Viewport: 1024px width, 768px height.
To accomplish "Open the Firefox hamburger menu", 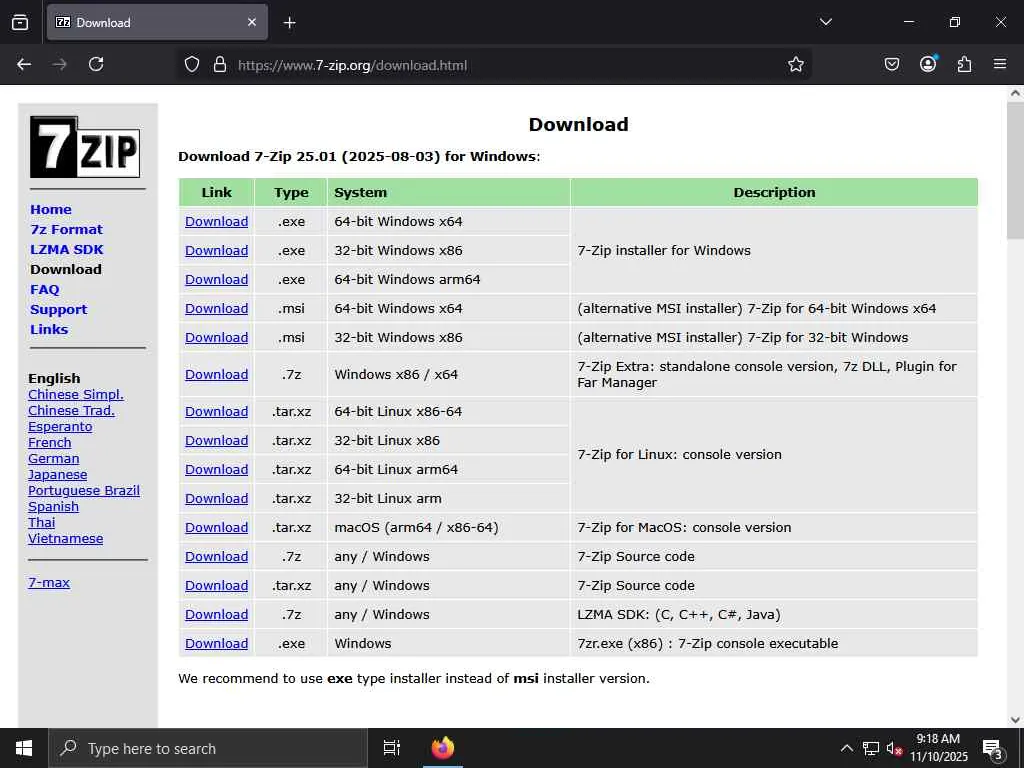I will (x=1000, y=64).
